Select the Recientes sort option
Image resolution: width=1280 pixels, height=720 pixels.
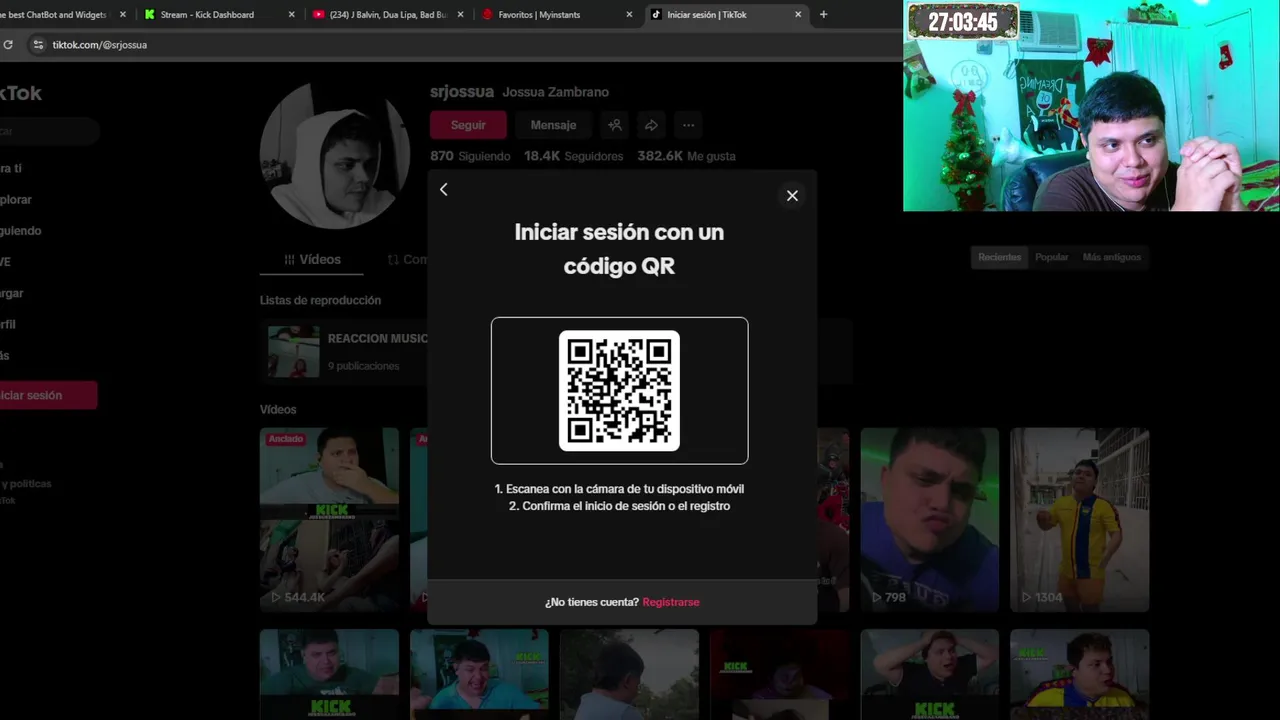(999, 257)
